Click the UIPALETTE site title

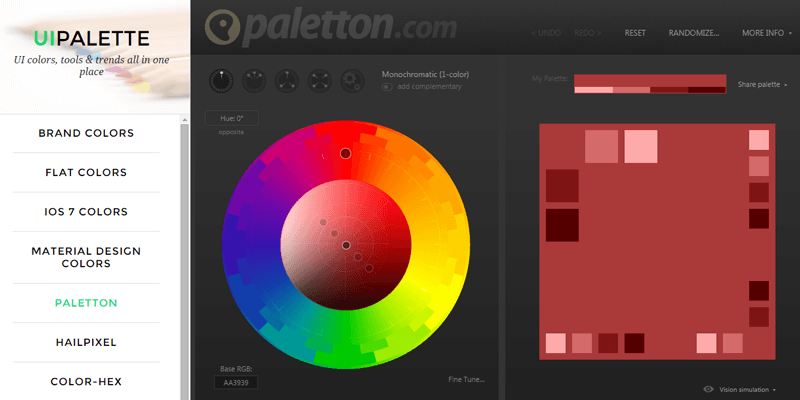92,38
